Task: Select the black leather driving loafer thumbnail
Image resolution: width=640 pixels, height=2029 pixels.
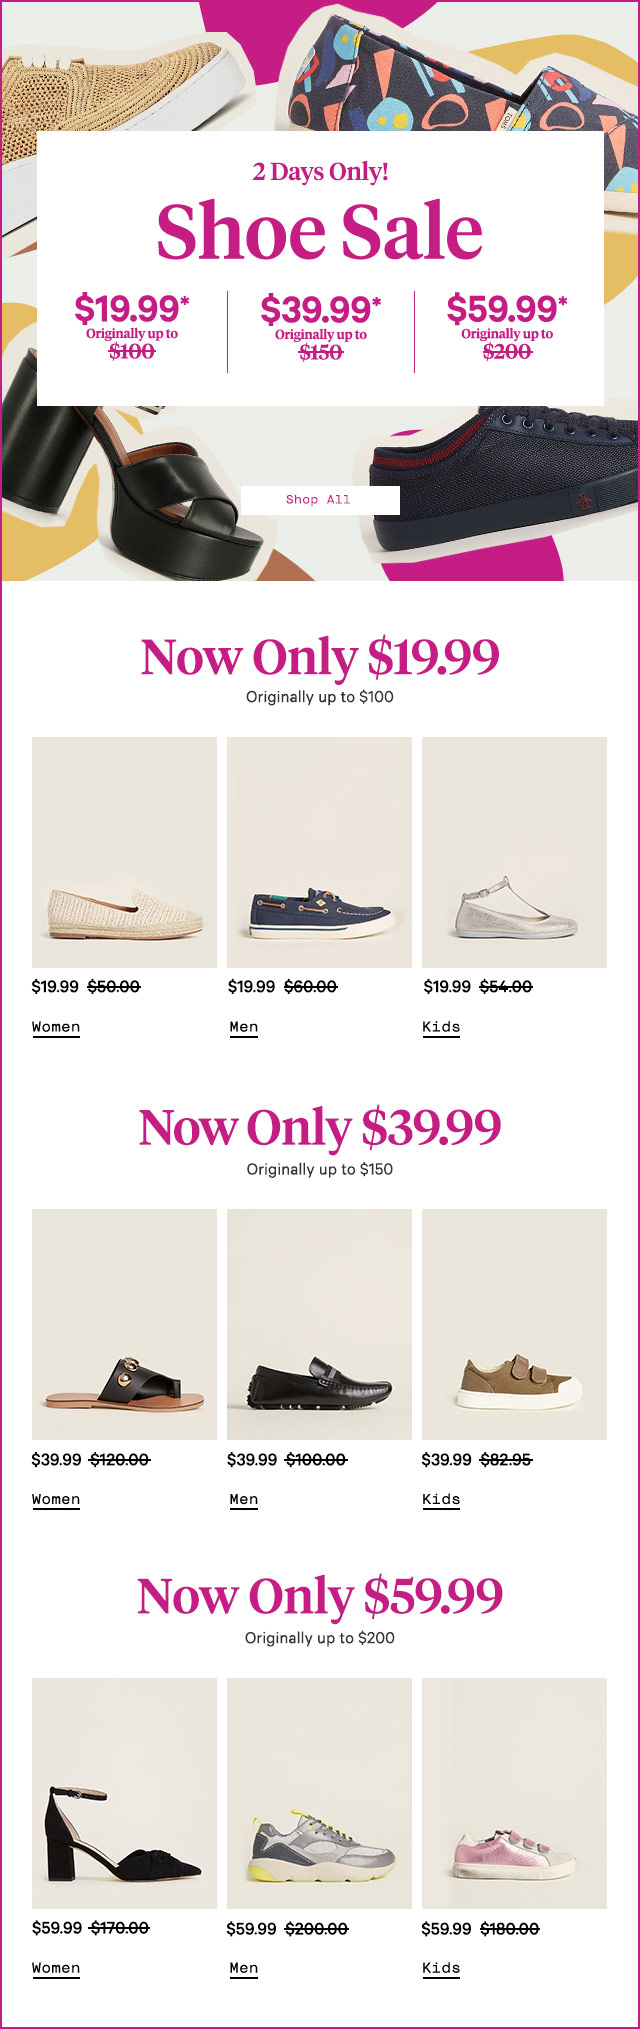Action: [319, 1324]
